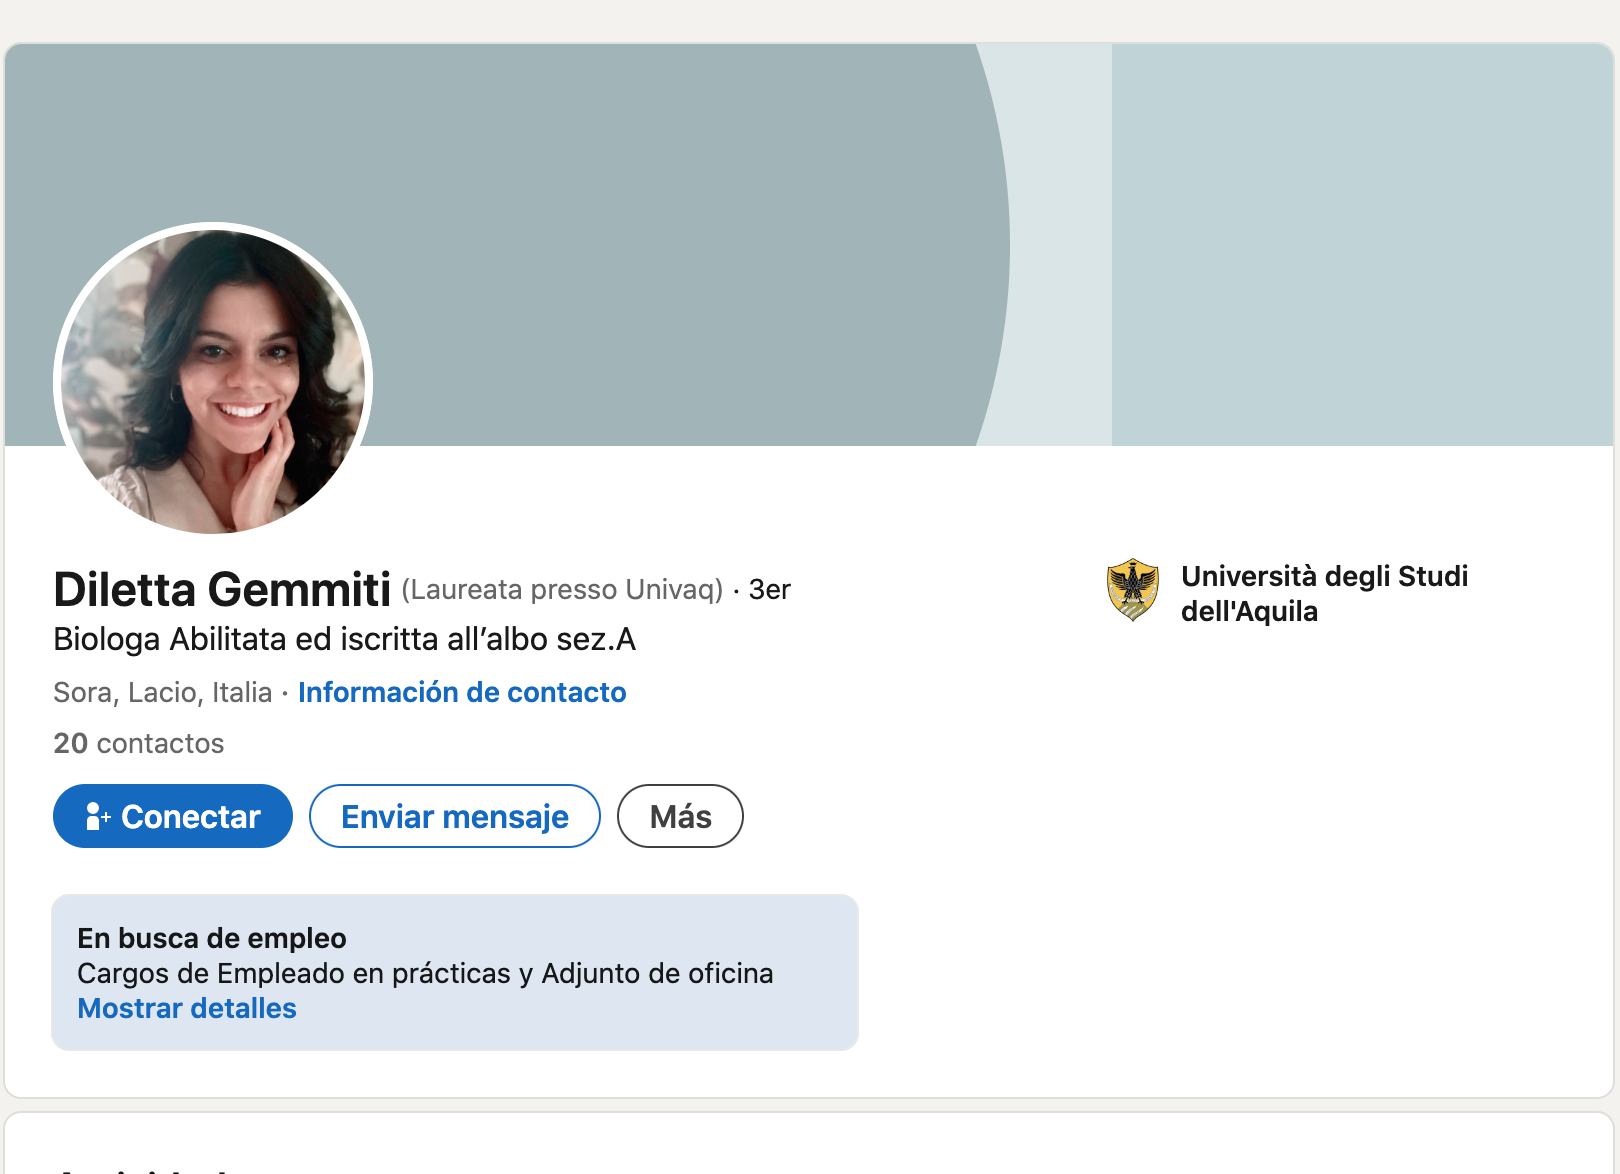Screen dimensions: 1620x1174
Task: Open the Información de contacto link
Action: click(x=462, y=692)
